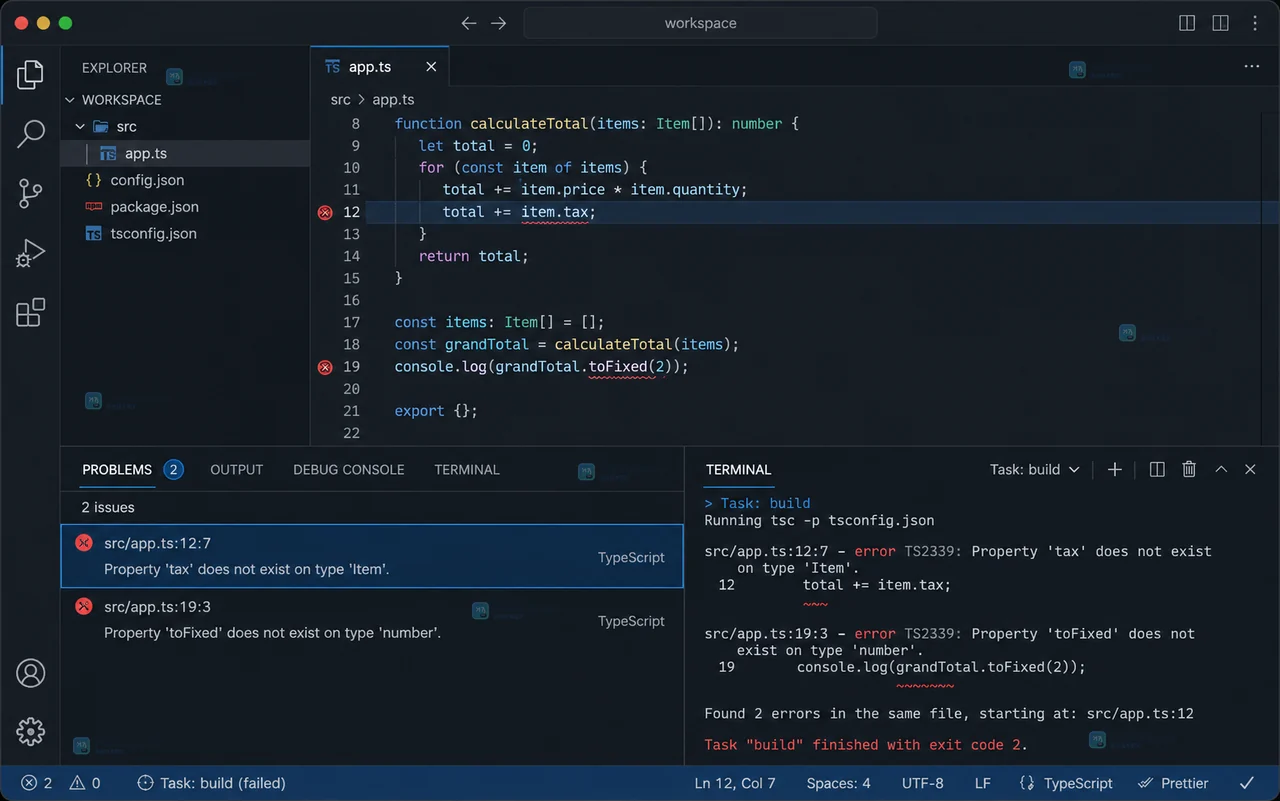Image resolution: width=1280 pixels, height=801 pixels.
Task: Change the LF end-of-line setting
Action: (x=983, y=784)
